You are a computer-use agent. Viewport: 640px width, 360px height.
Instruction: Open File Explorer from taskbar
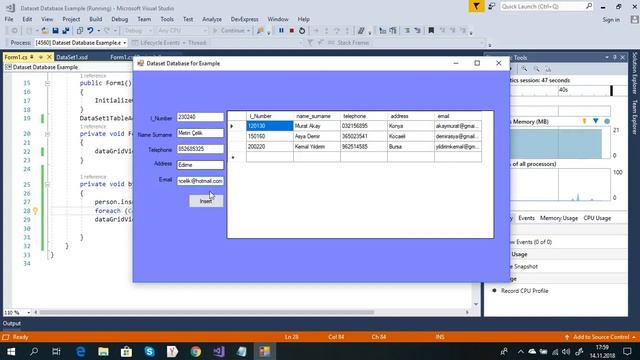click(x=103, y=351)
